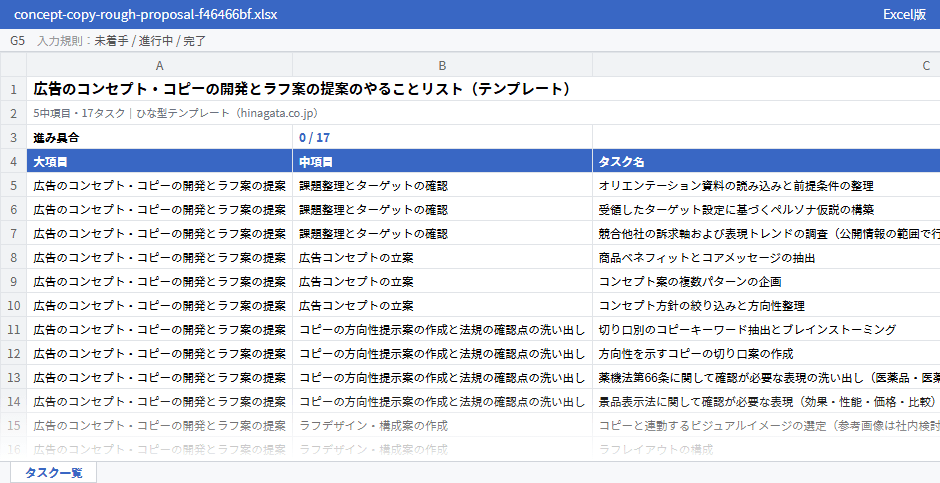Click the 大項目 header cell
The height and width of the screenshot is (483, 940).
(159, 161)
